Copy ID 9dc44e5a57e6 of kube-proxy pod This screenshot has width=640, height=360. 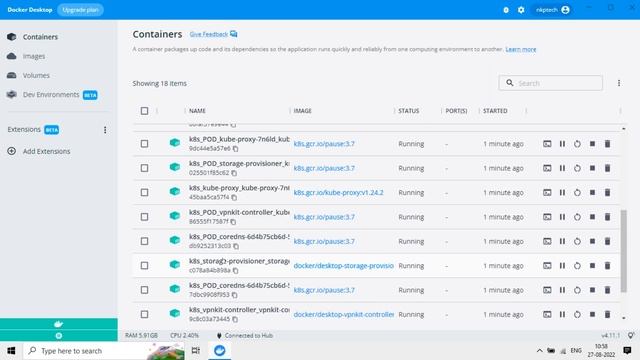(236, 149)
